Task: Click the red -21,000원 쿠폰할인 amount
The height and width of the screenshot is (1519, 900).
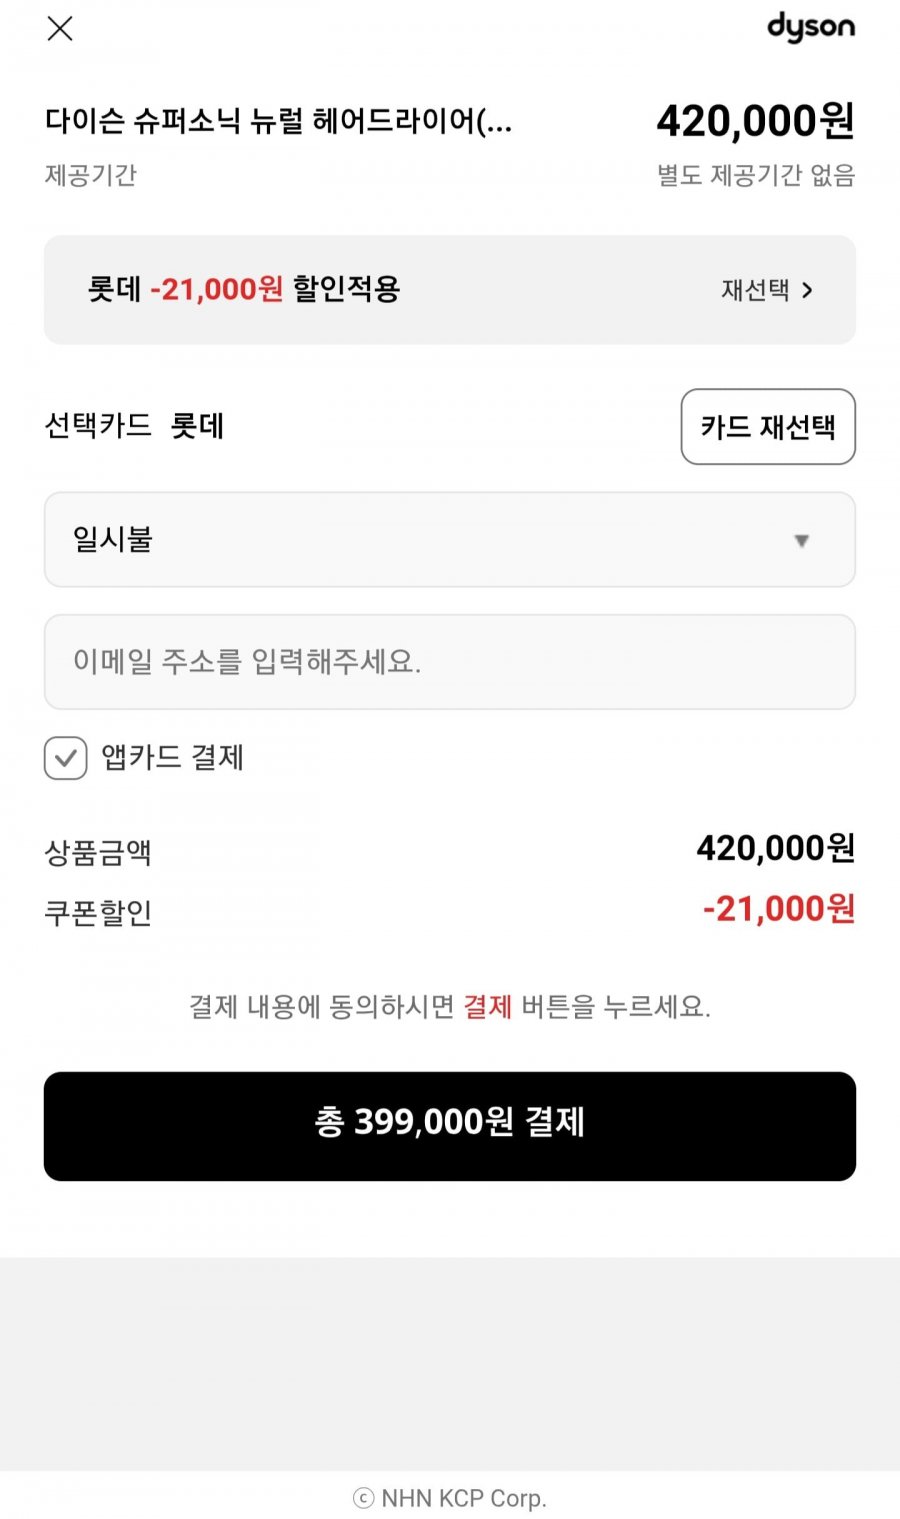Action: (778, 909)
